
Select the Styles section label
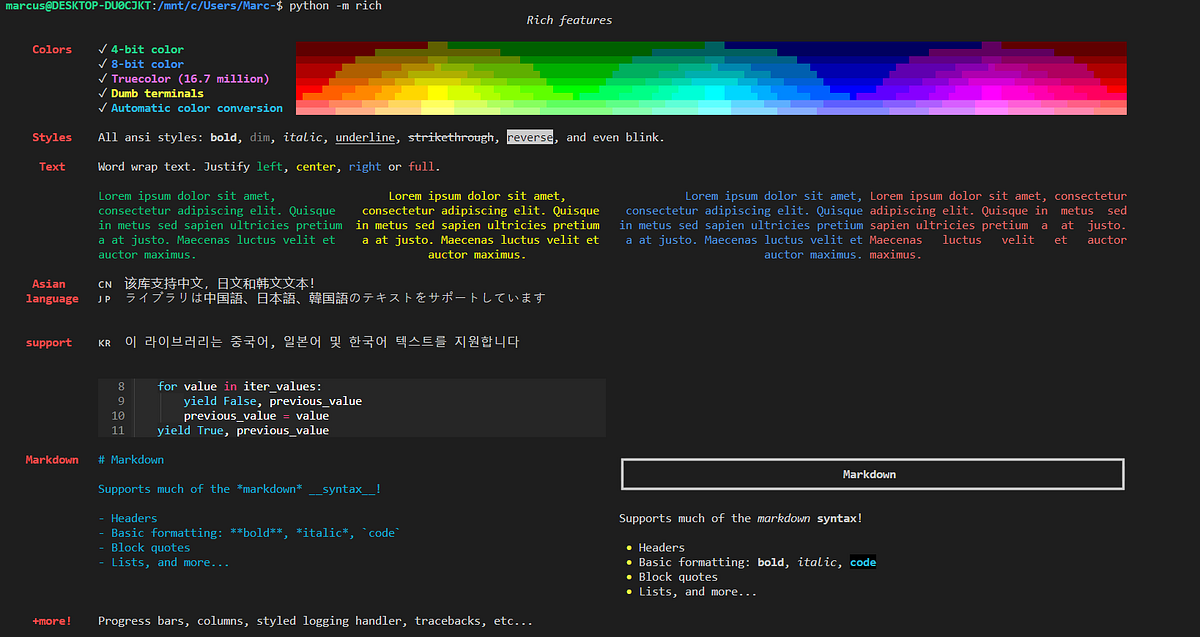(52, 137)
